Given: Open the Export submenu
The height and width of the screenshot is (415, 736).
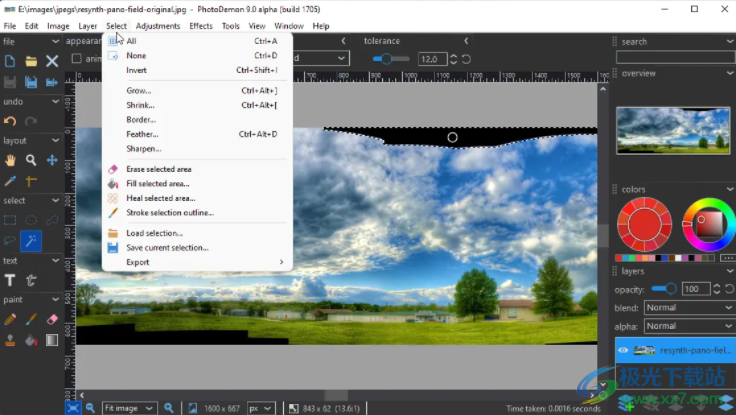Looking at the screenshot, I should (x=197, y=262).
